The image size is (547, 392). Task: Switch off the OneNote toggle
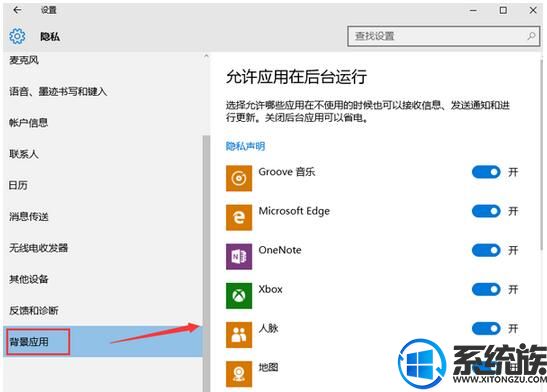[x=486, y=250]
